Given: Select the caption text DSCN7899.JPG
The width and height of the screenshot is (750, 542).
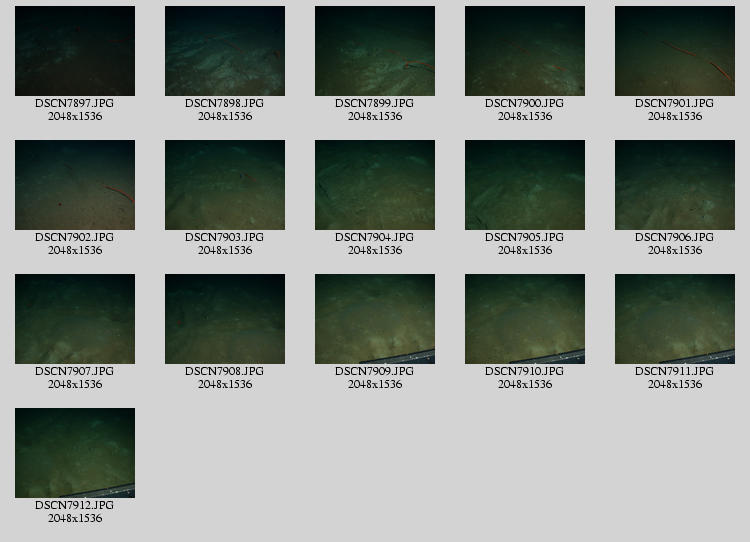Looking at the screenshot, I should 375,103.
